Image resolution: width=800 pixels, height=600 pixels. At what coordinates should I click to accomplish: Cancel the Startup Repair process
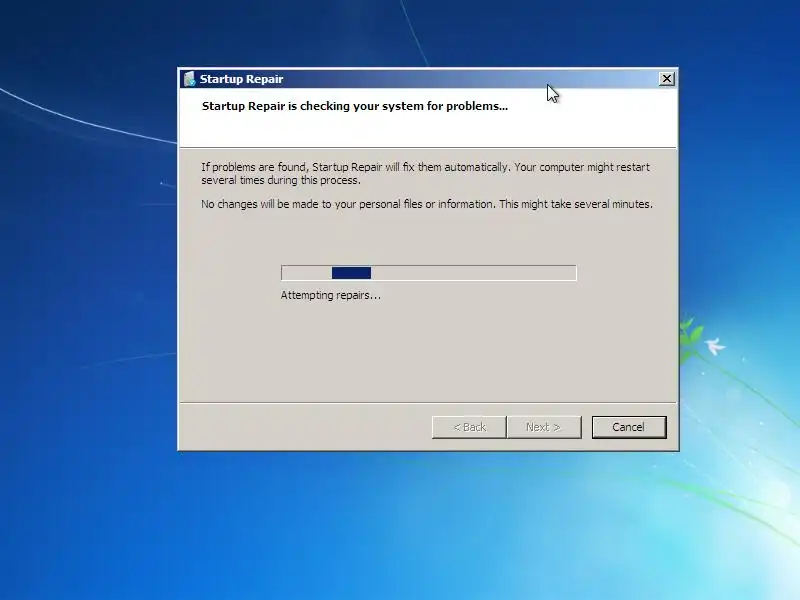click(629, 427)
